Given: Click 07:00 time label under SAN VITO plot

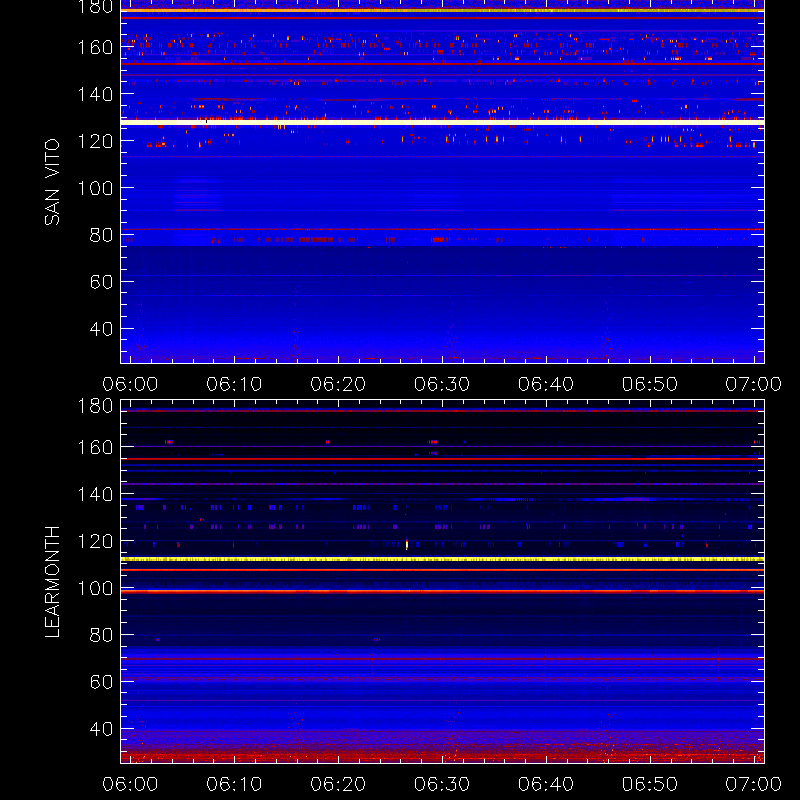Looking at the screenshot, I should [754, 384].
